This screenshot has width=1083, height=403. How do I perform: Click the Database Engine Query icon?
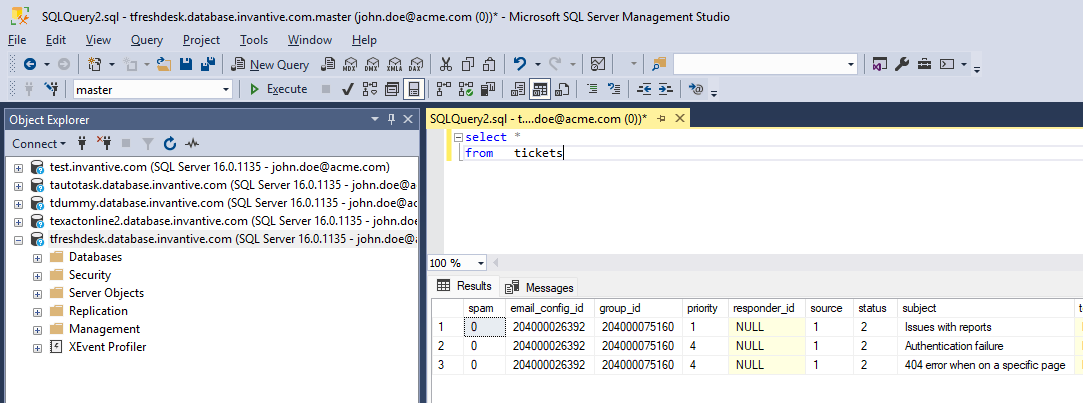(x=329, y=64)
